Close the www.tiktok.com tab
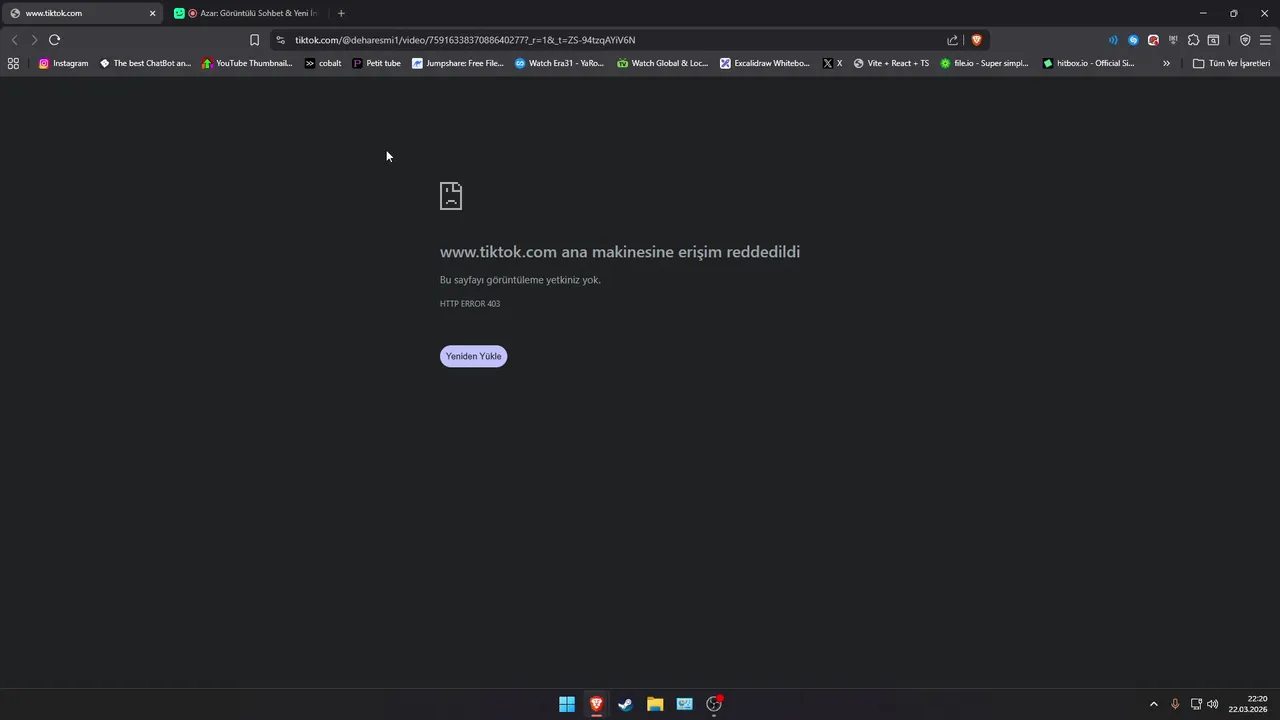Screen dimensions: 1280x720 [153, 13]
